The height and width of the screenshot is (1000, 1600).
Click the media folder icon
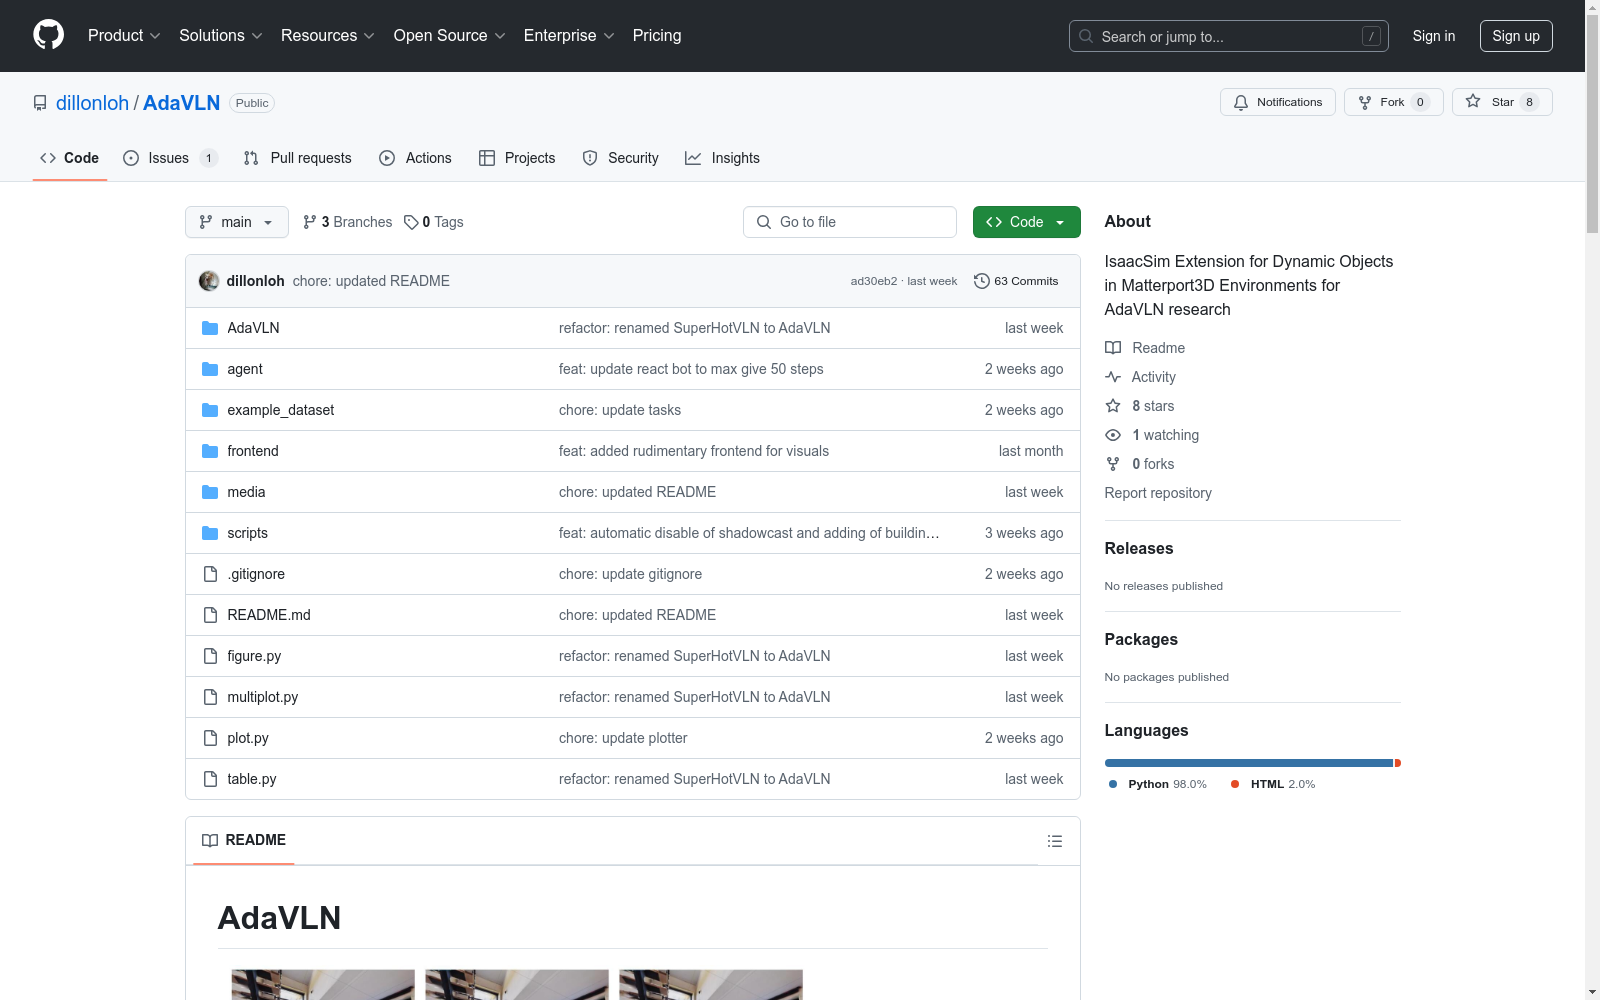tap(210, 492)
